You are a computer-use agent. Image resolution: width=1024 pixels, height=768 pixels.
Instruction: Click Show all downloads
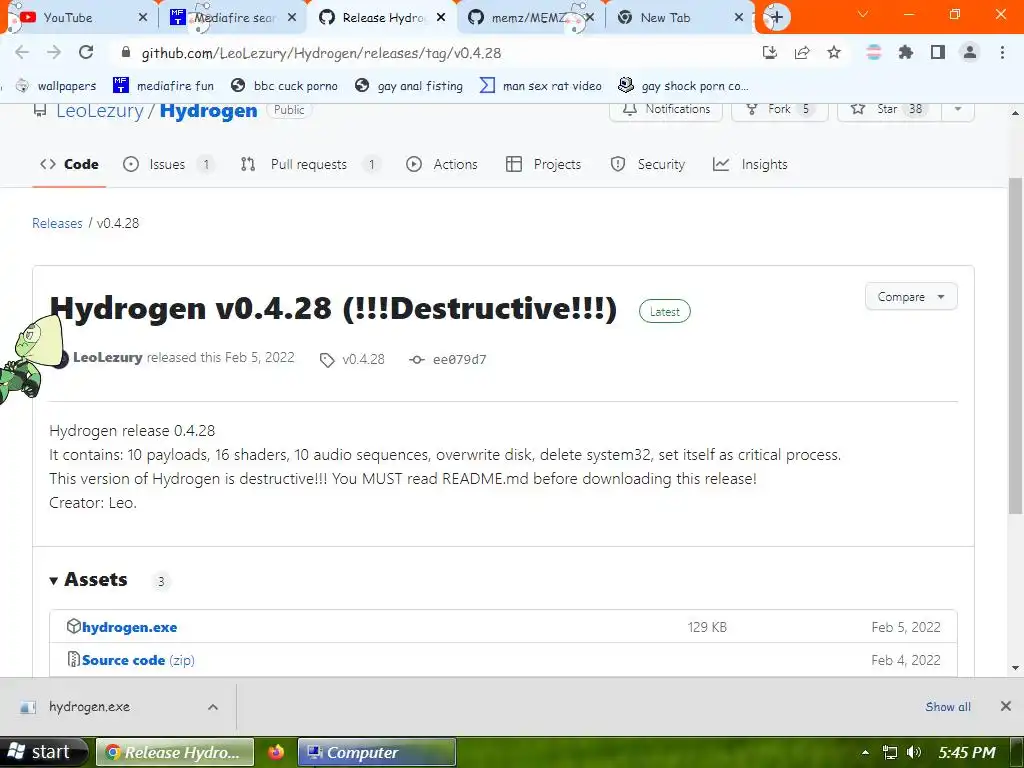(948, 707)
